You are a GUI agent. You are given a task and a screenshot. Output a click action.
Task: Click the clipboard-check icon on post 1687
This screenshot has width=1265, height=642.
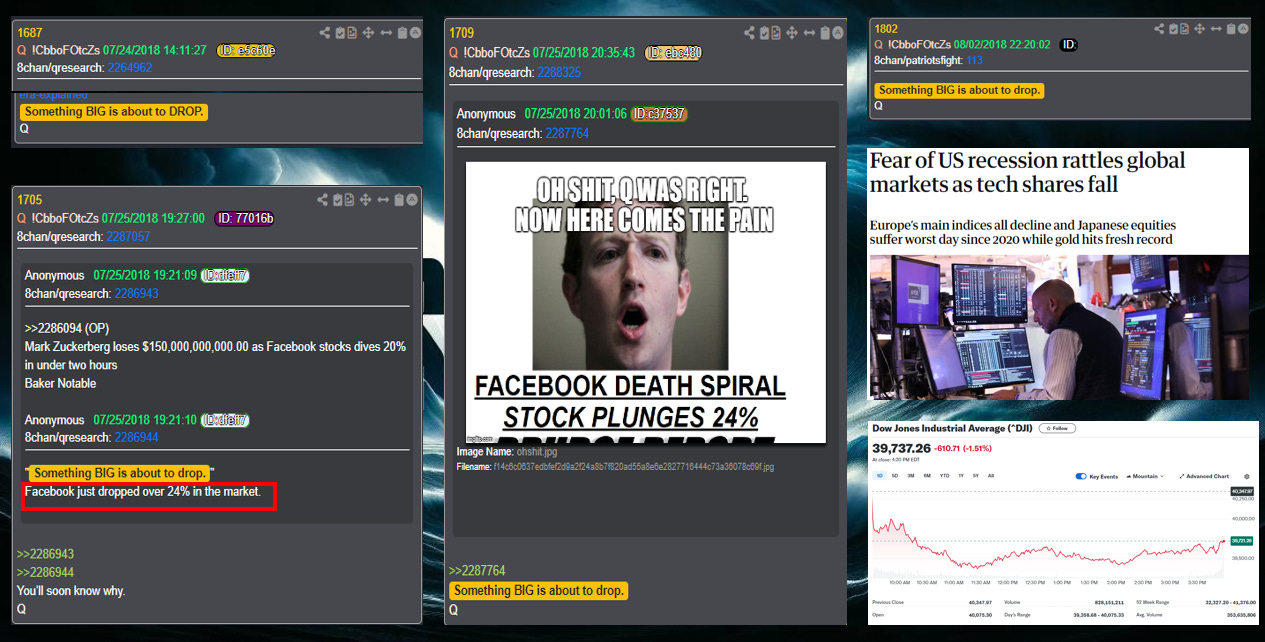point(340,33)
